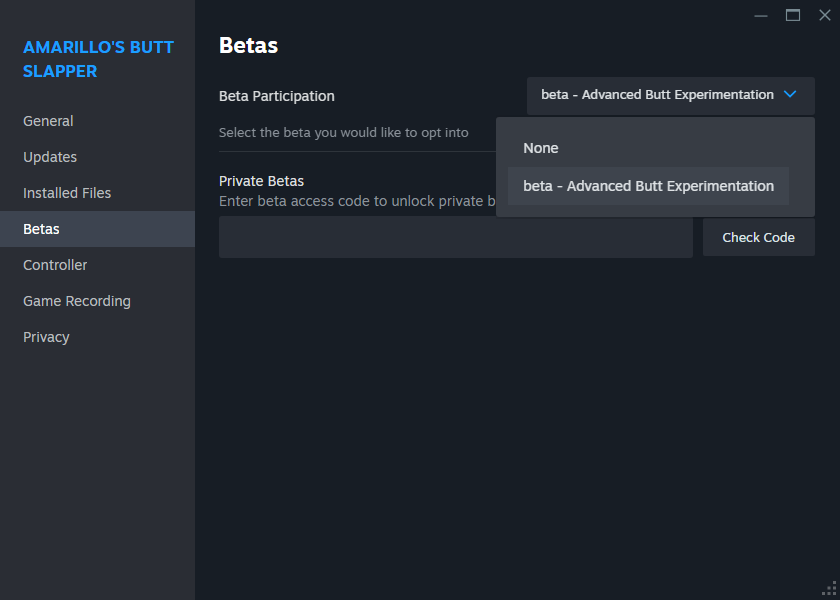This screenshot has height=600, width=840.
Task: Open the beta participation dropdown
Action: click(x=669, y=94)
